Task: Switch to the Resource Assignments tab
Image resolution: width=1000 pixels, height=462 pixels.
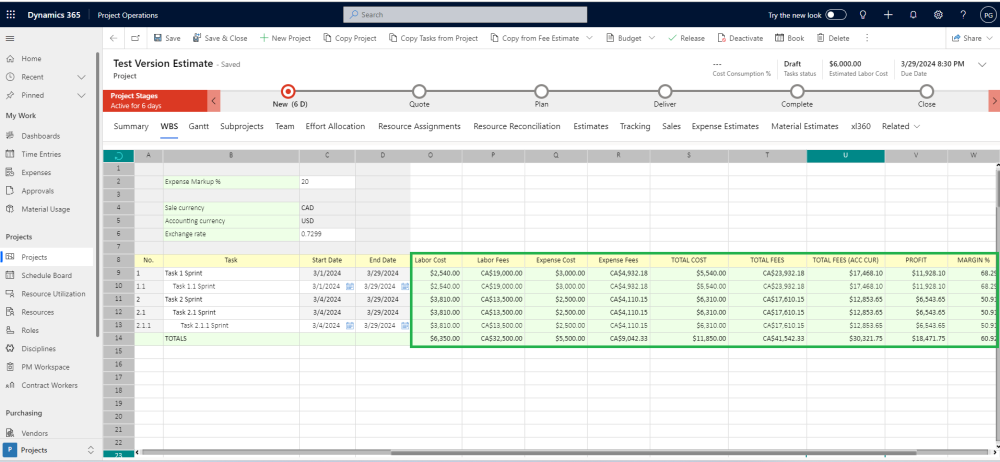Action: click(419, 126)
